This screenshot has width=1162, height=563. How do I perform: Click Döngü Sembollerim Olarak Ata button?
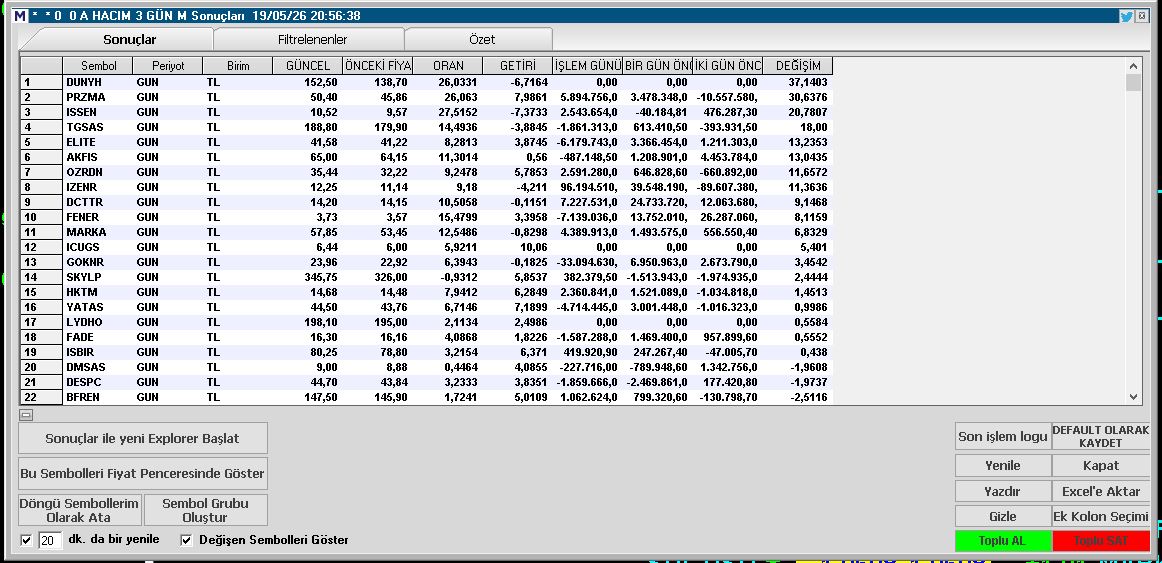pos(79,510)
